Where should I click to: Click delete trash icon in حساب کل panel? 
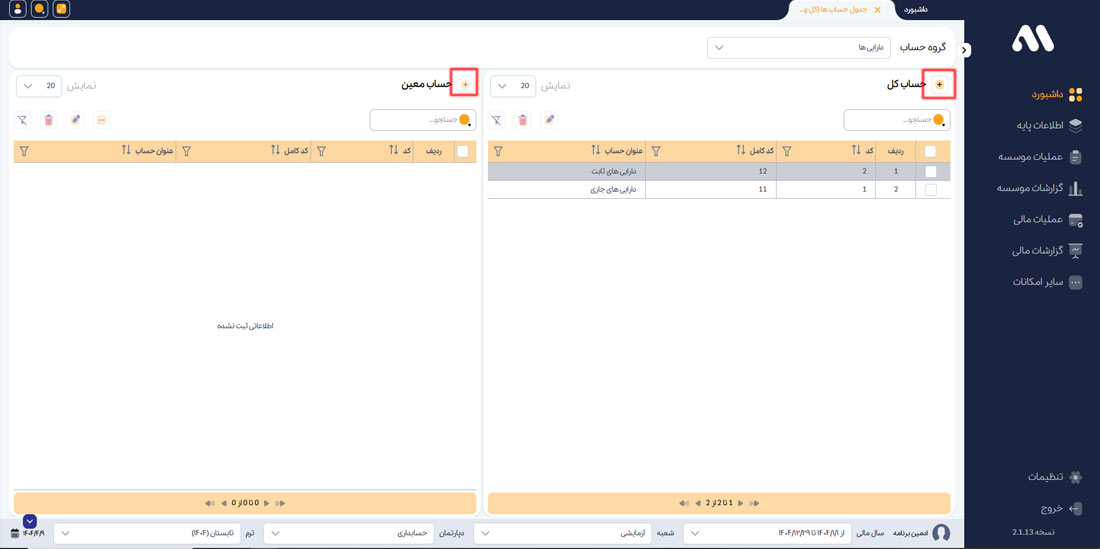tap(522, 120)
